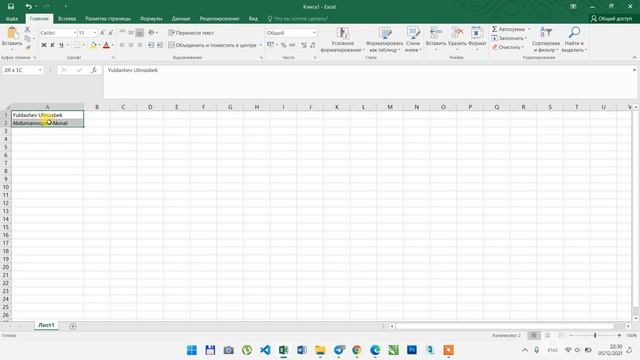Open the File (Файл) tab
Image resolution: width=640 pixels, height=360 pixels.
(x=12, y=19)
